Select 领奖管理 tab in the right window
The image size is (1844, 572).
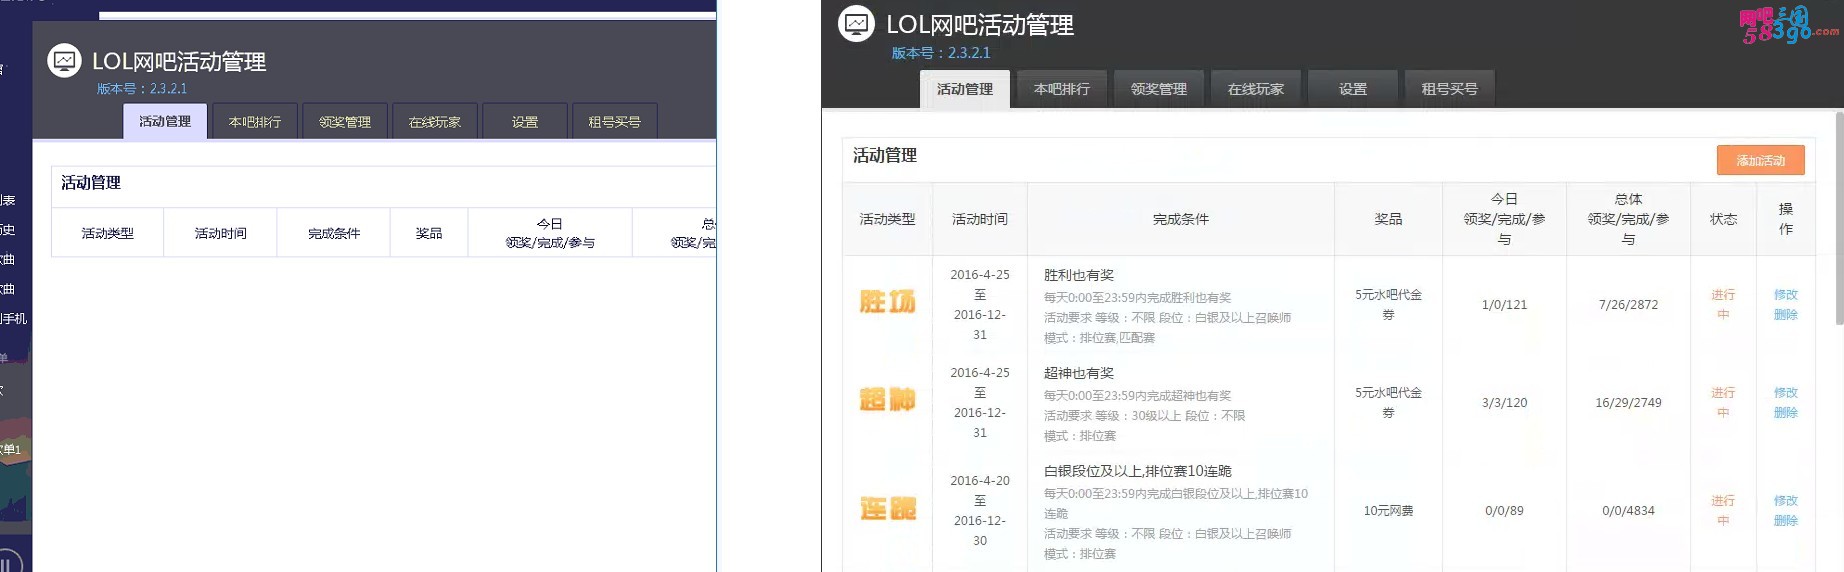click(1159, 89)
